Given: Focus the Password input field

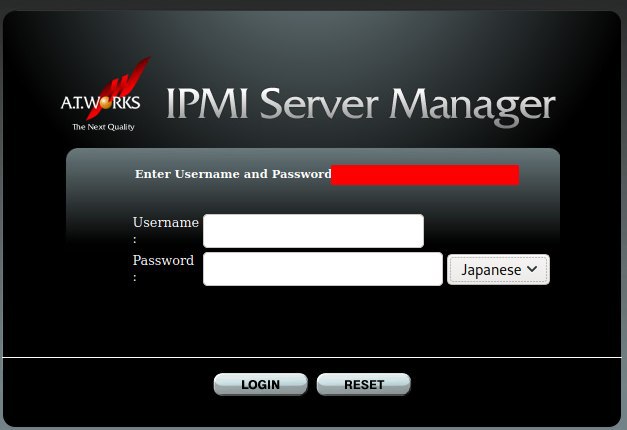Looking at the screenshot, I should 323,269.
